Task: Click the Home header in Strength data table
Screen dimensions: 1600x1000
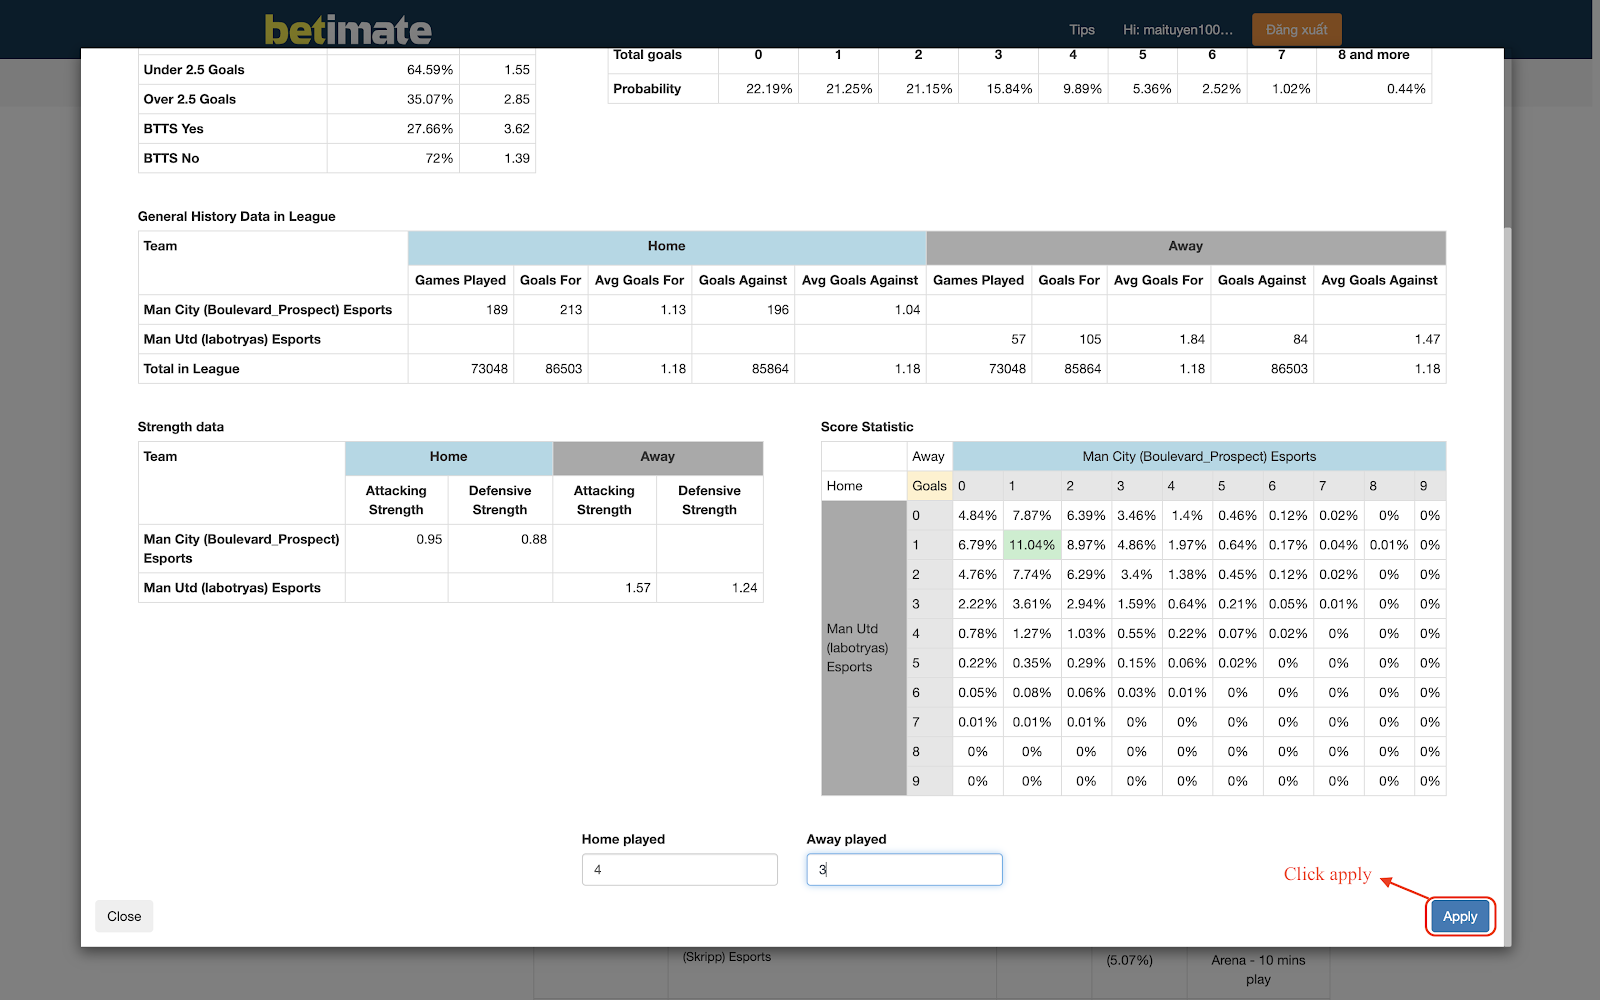Action: (x=449, y=457)
